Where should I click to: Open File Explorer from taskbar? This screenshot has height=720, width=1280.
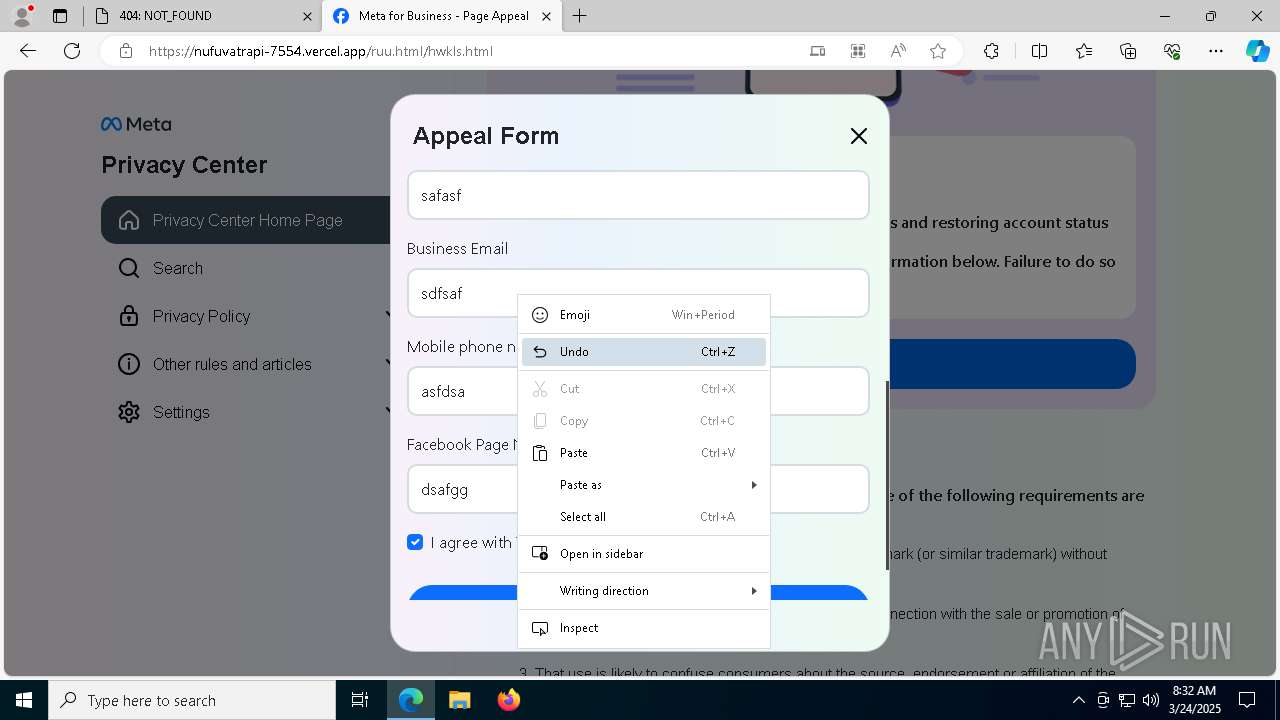click(x=459, y=700)
